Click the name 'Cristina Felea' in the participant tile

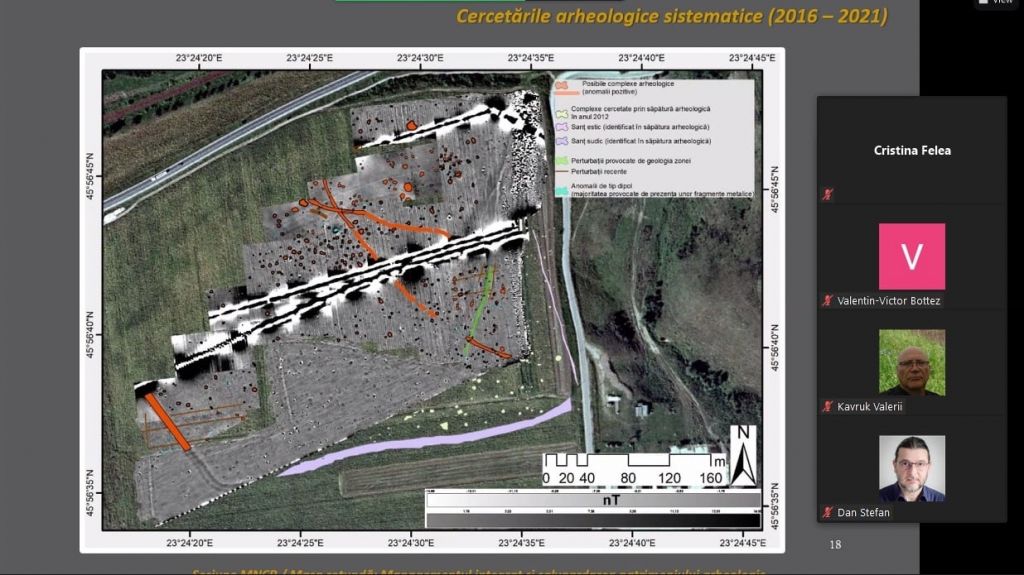click(912, 150)
